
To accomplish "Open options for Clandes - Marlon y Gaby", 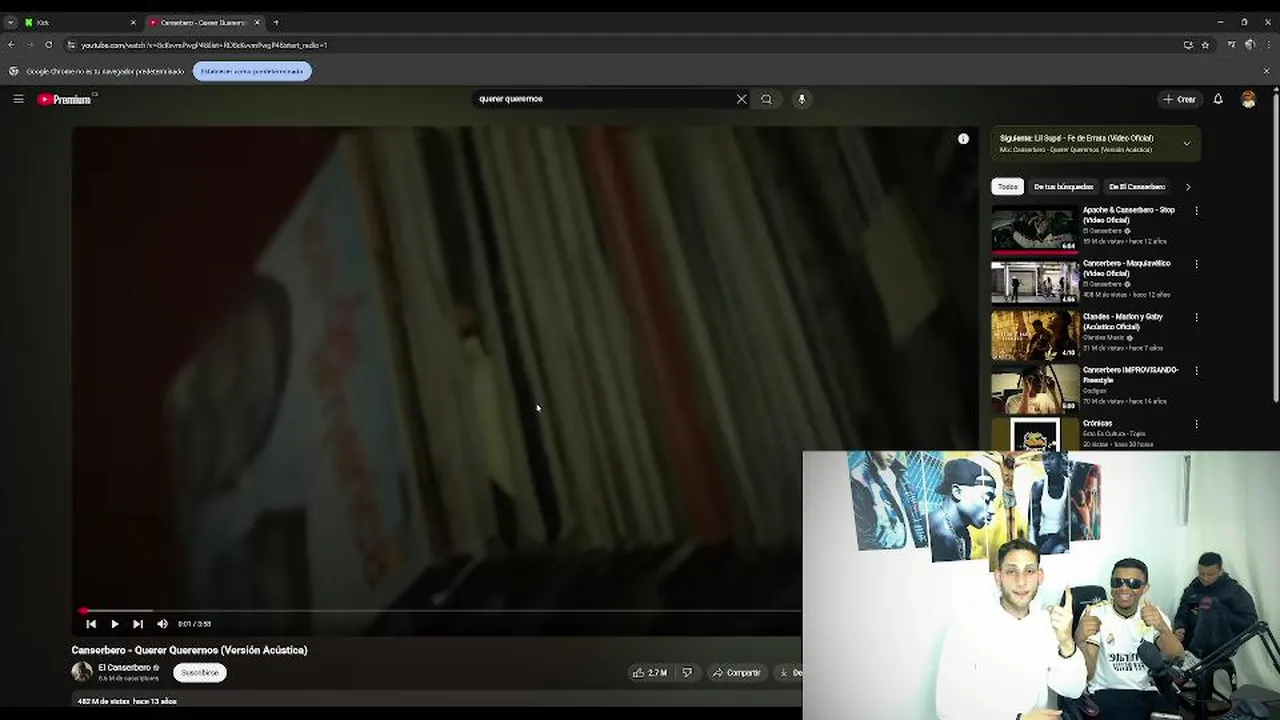I will (1196, 317).
